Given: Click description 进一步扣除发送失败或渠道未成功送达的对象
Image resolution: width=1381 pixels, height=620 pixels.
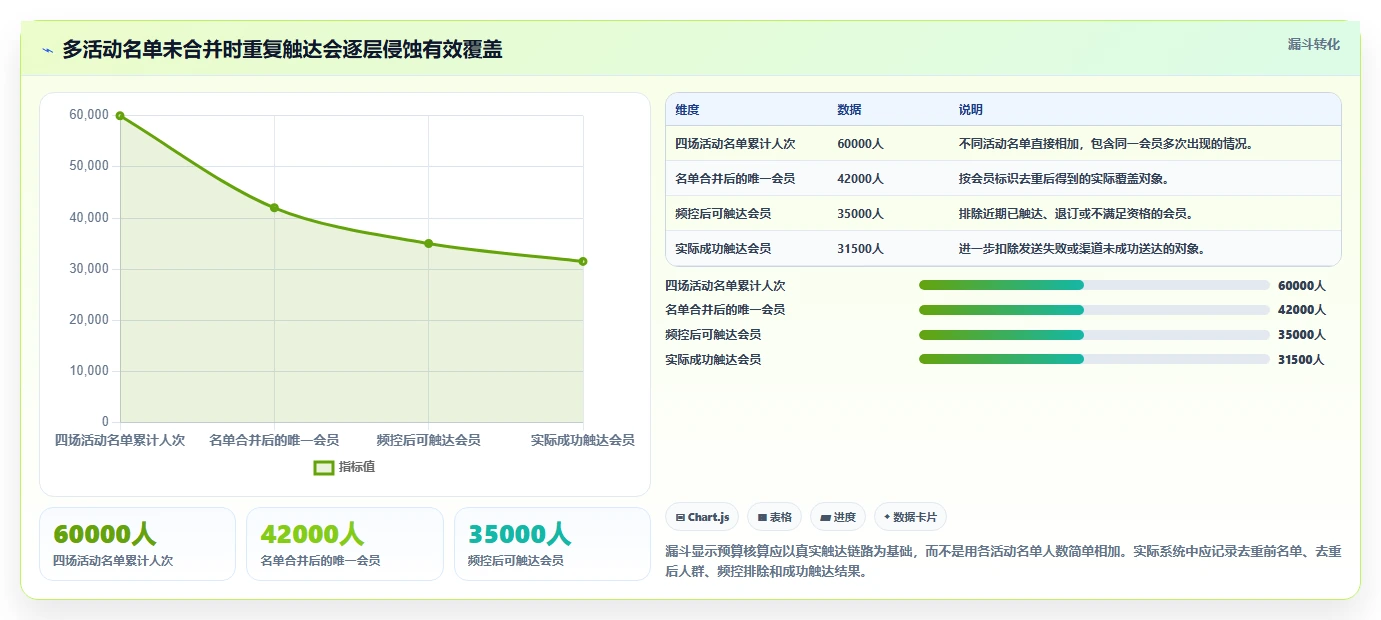Looking at the screenshot, I should point(1082,249).
